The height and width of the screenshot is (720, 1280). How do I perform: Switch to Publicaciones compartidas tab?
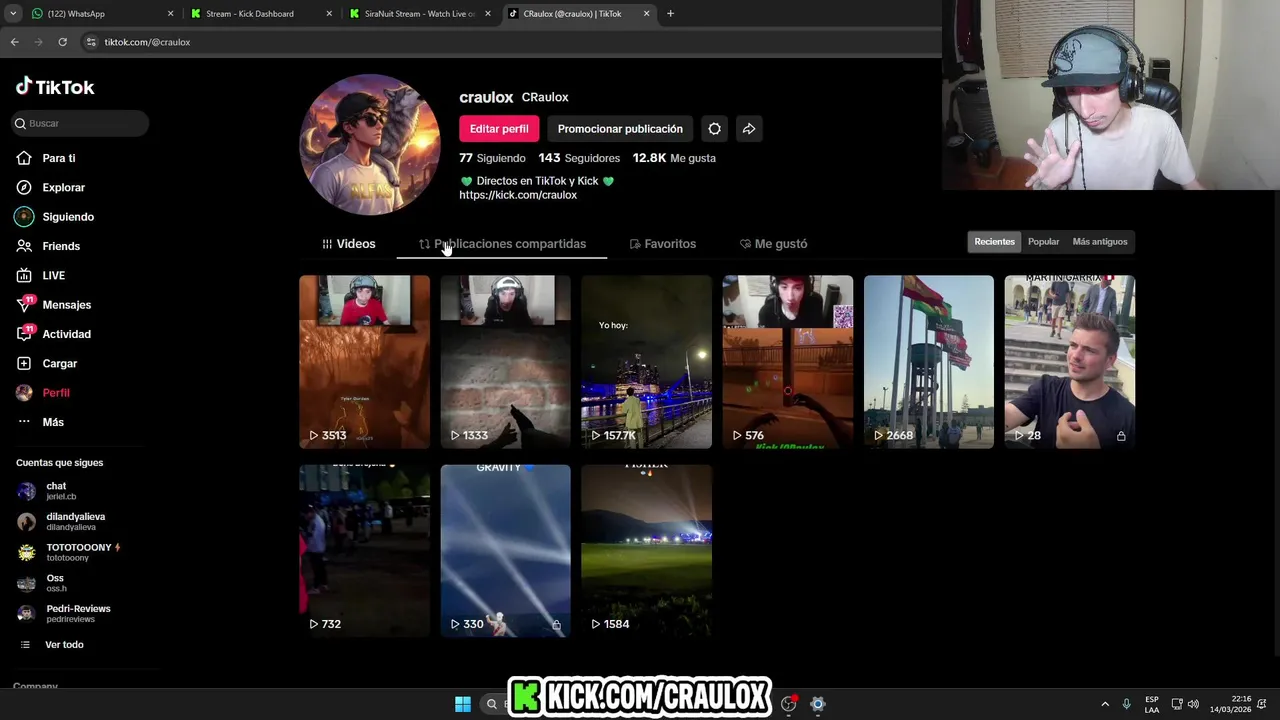(502, 244)
